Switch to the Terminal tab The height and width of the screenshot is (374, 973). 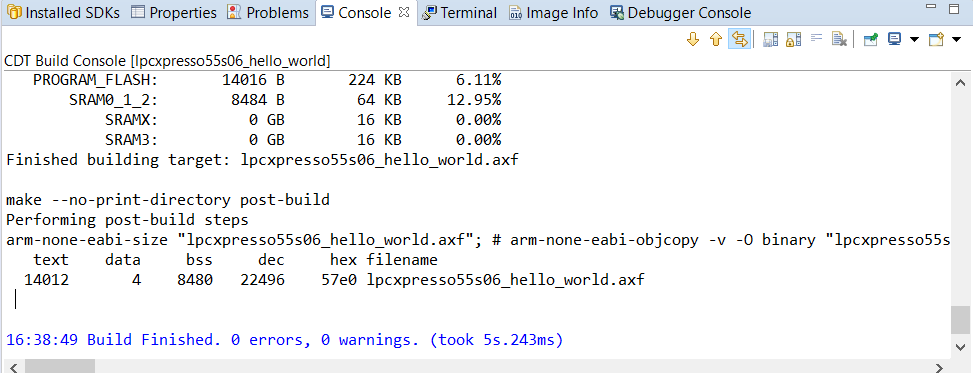pos(460,12)
